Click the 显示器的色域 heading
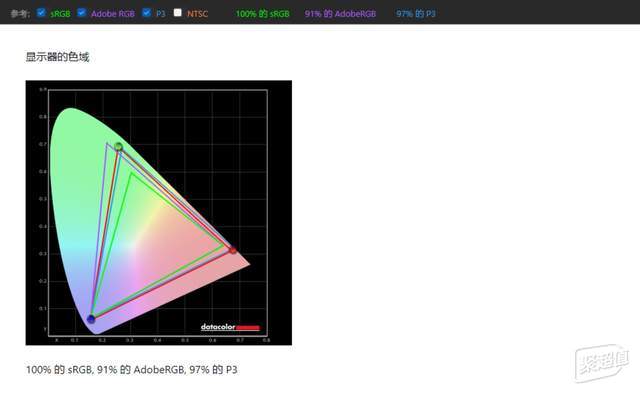The image size is (640, 394). point(57,57)
